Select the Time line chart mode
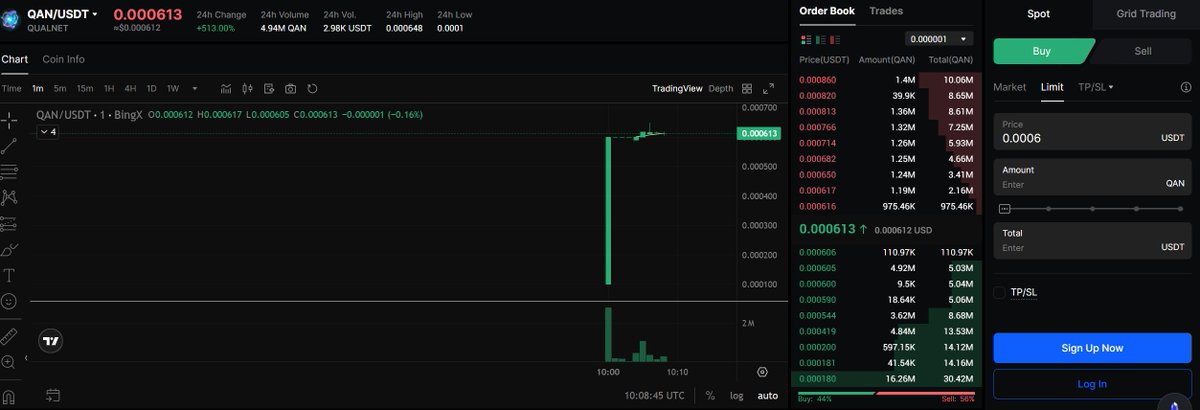This screenshot has width=1200, height=410. [11, 89]
